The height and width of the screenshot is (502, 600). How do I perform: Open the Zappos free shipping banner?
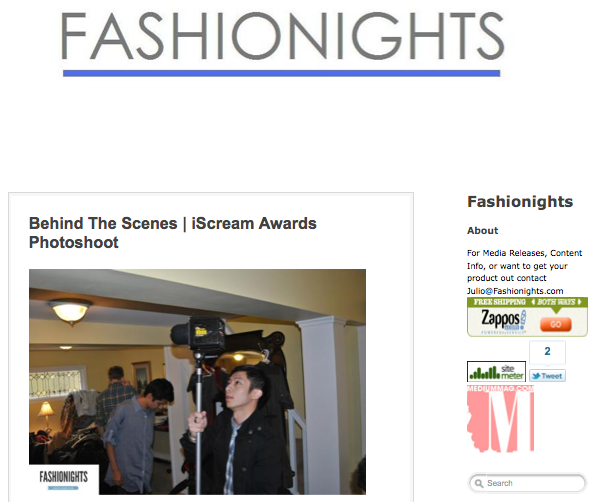click(x=527, y=317)
